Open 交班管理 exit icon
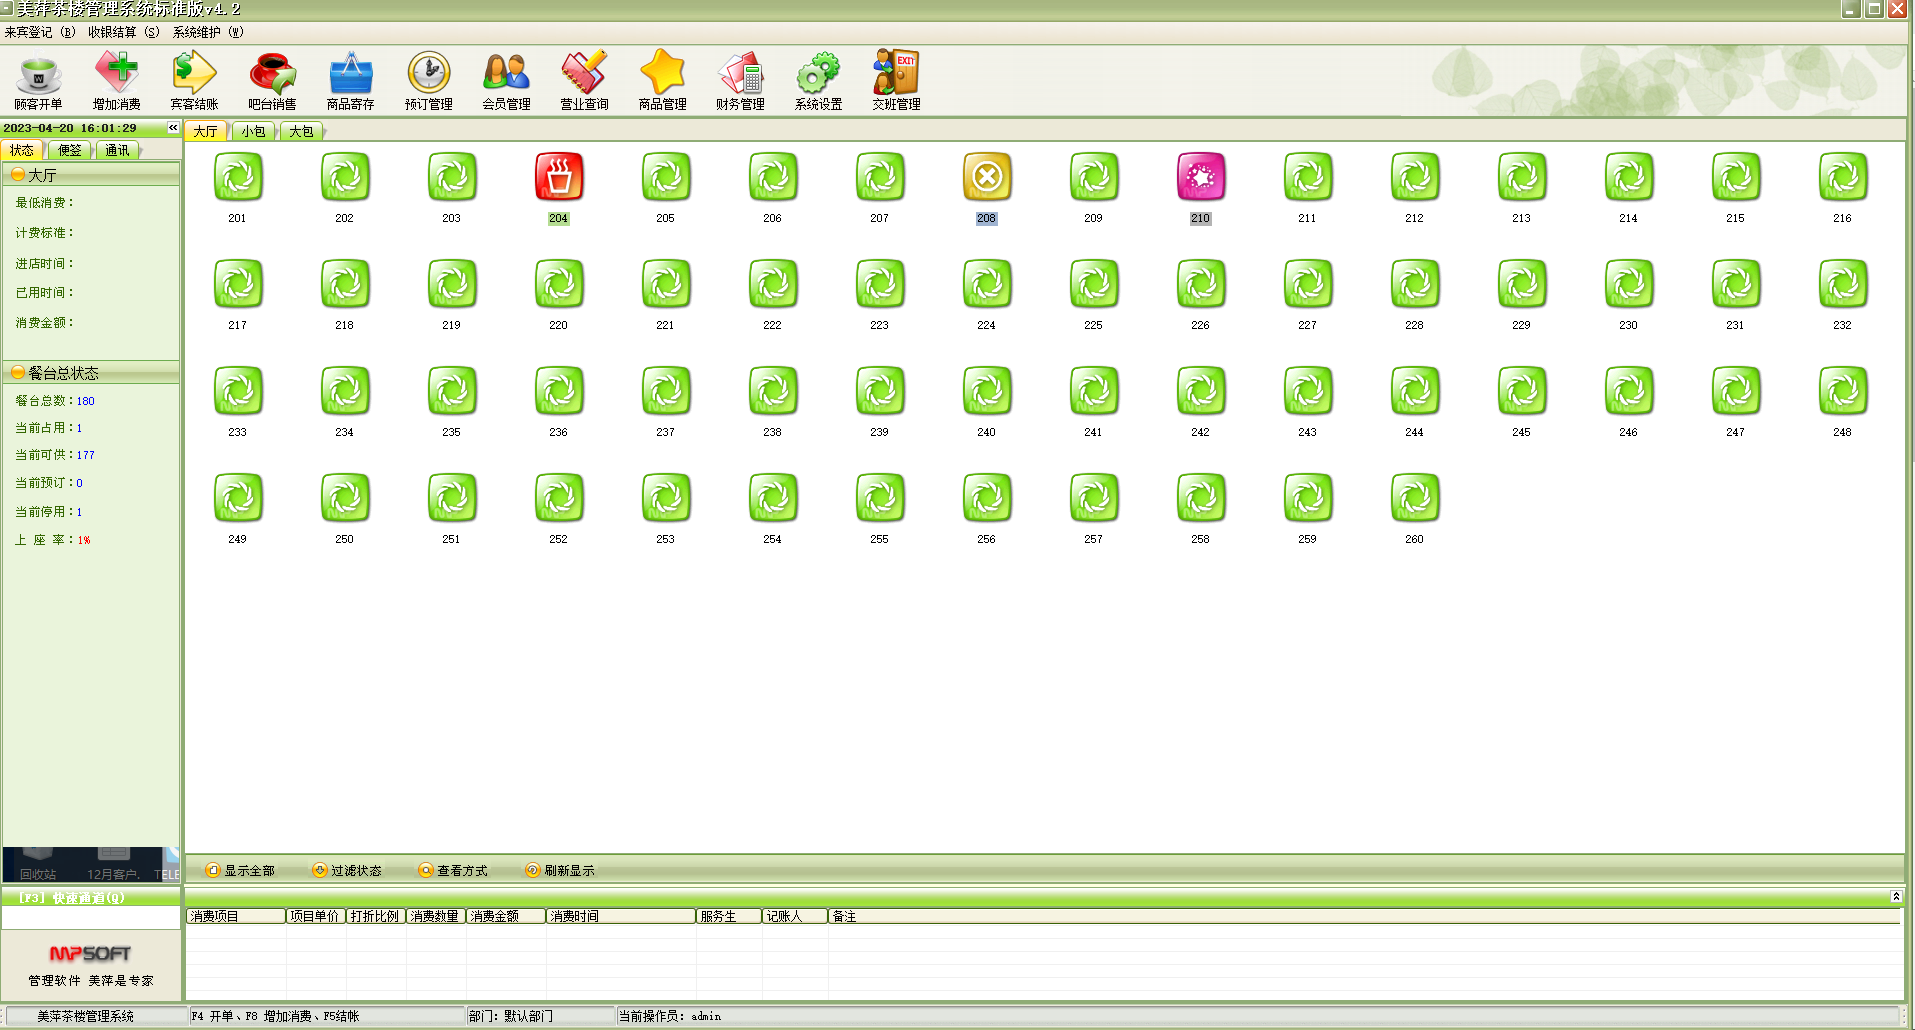This screenshot has height=1030, width=1915. point(896,81)
